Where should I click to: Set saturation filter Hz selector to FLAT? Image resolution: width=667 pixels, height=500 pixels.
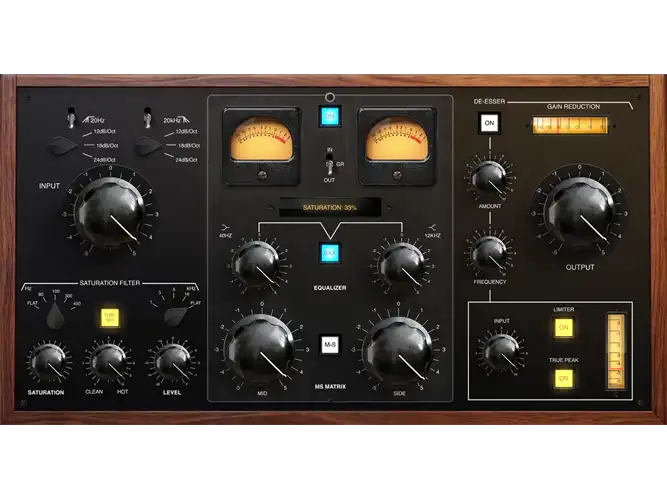(32, 303)
